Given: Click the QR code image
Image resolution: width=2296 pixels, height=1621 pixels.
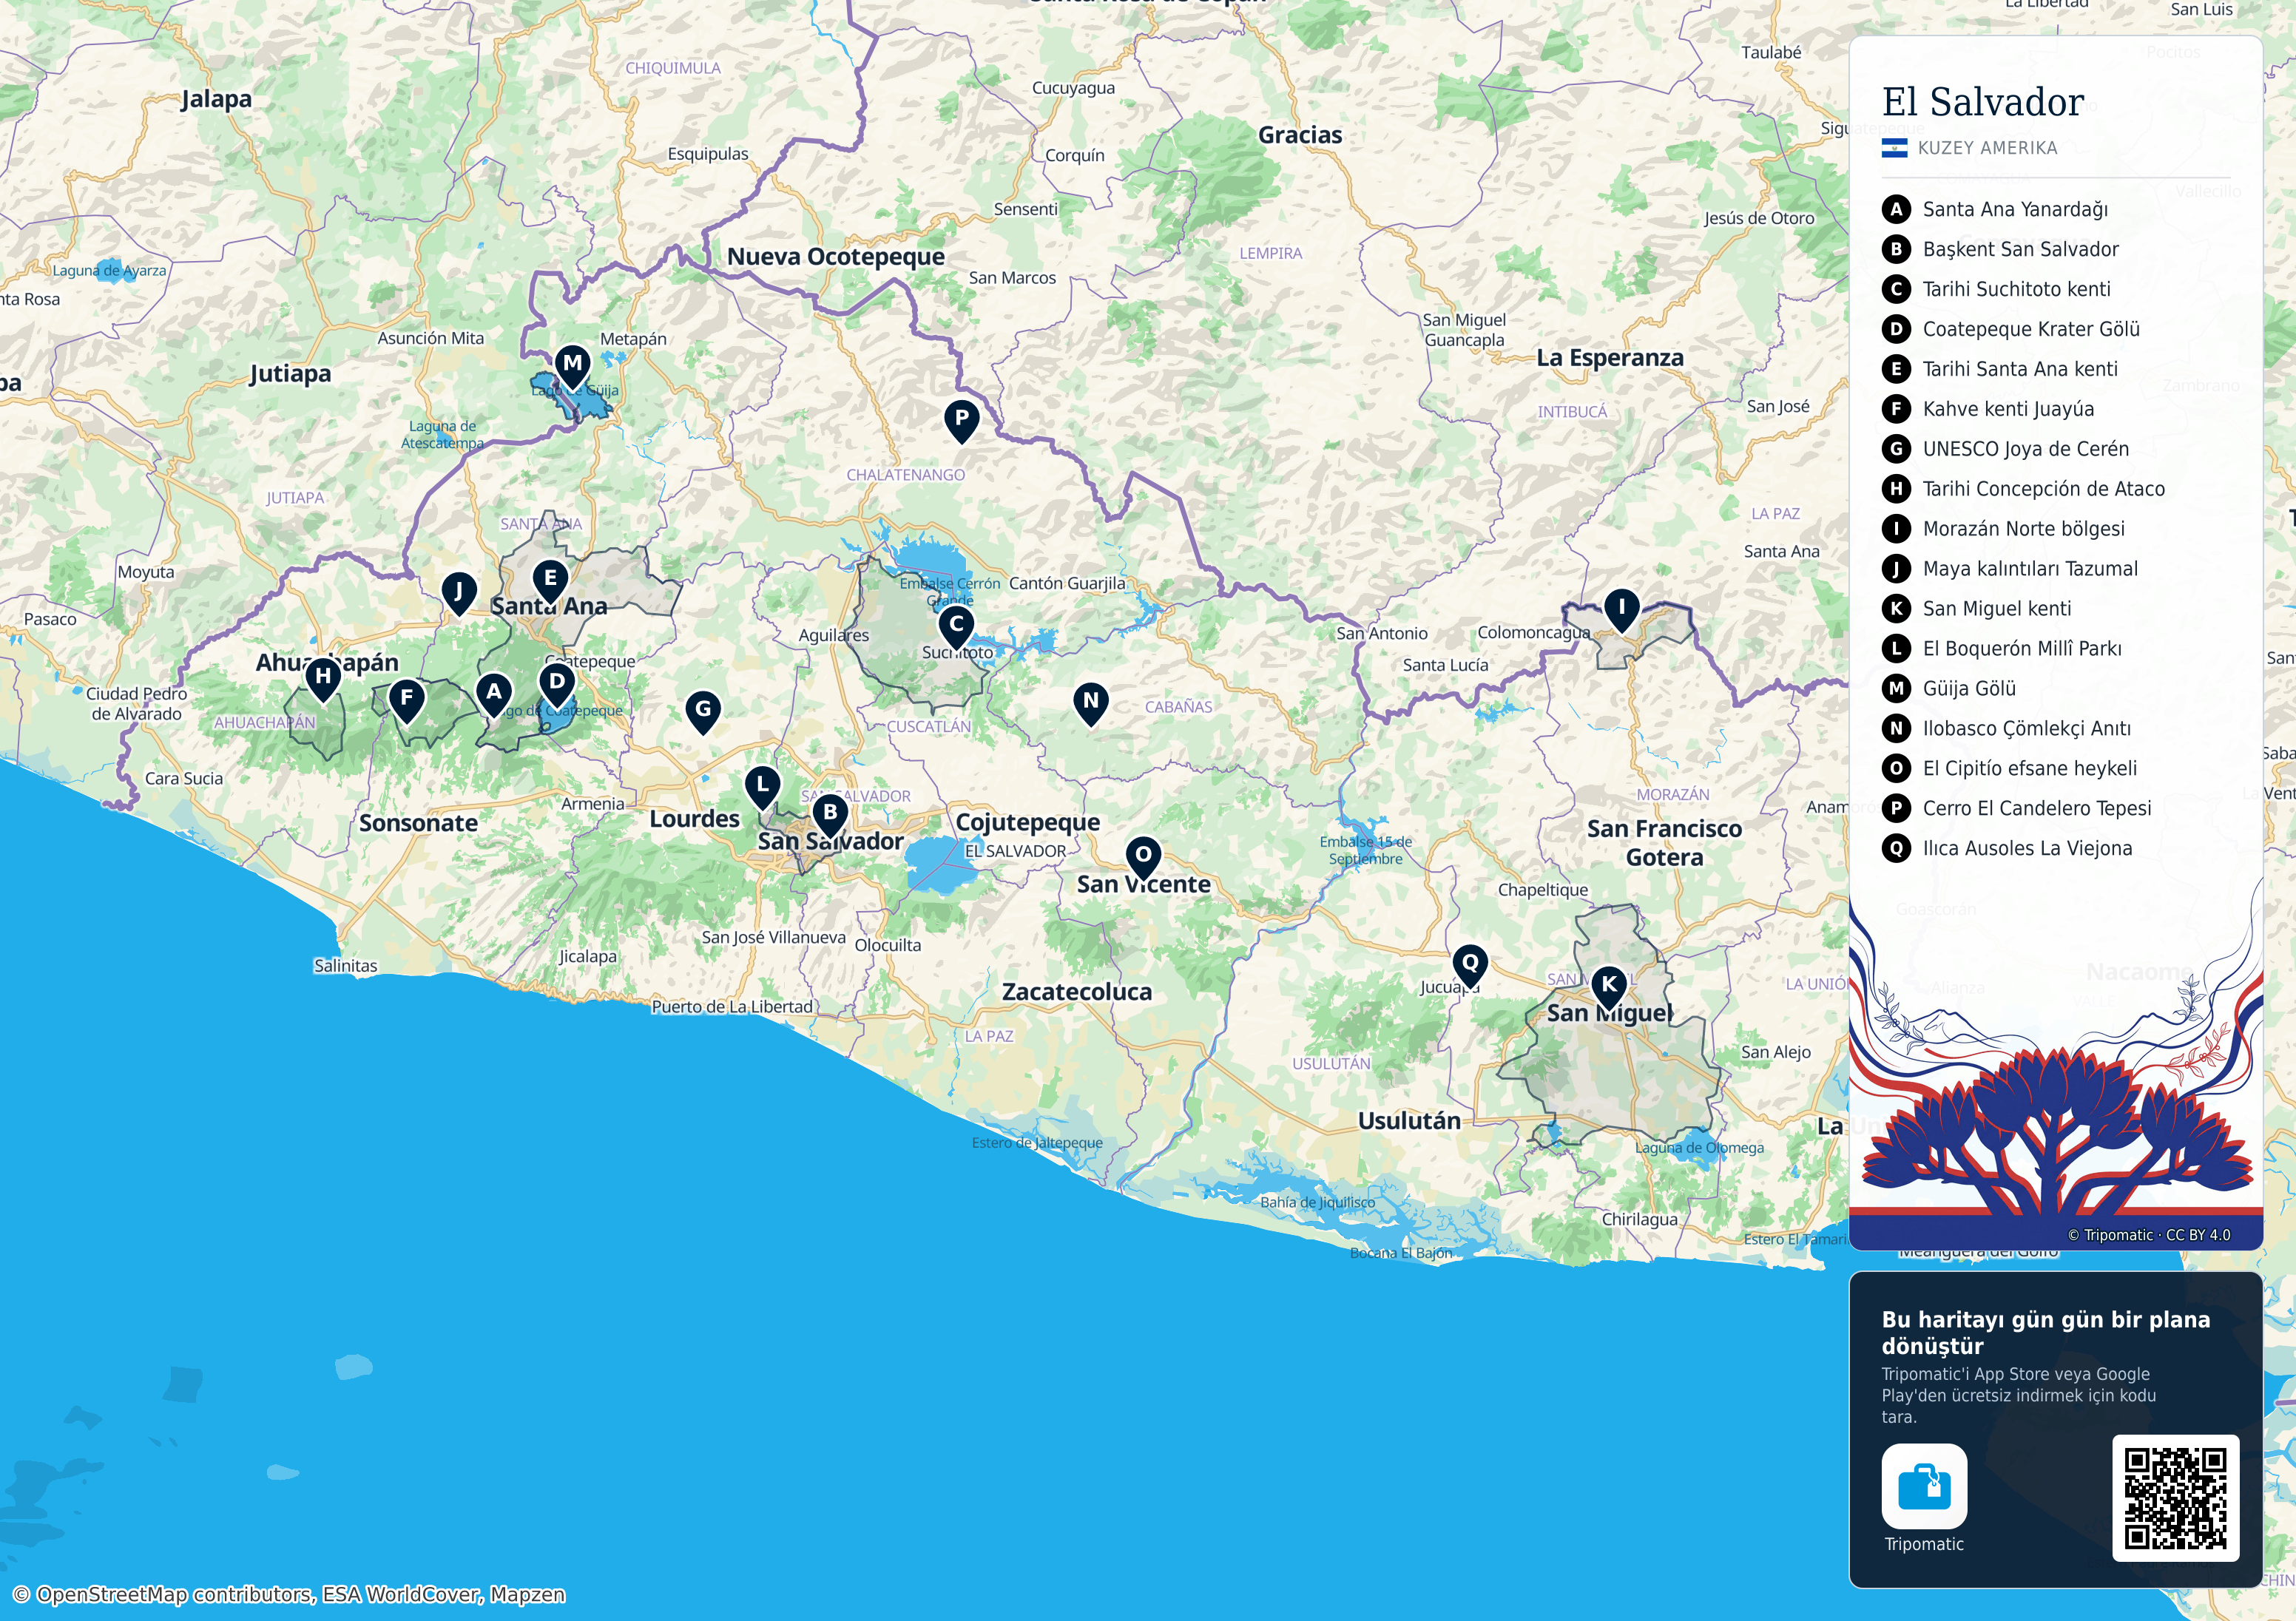Looking at the screenshot, I should coord(2176,1498).
